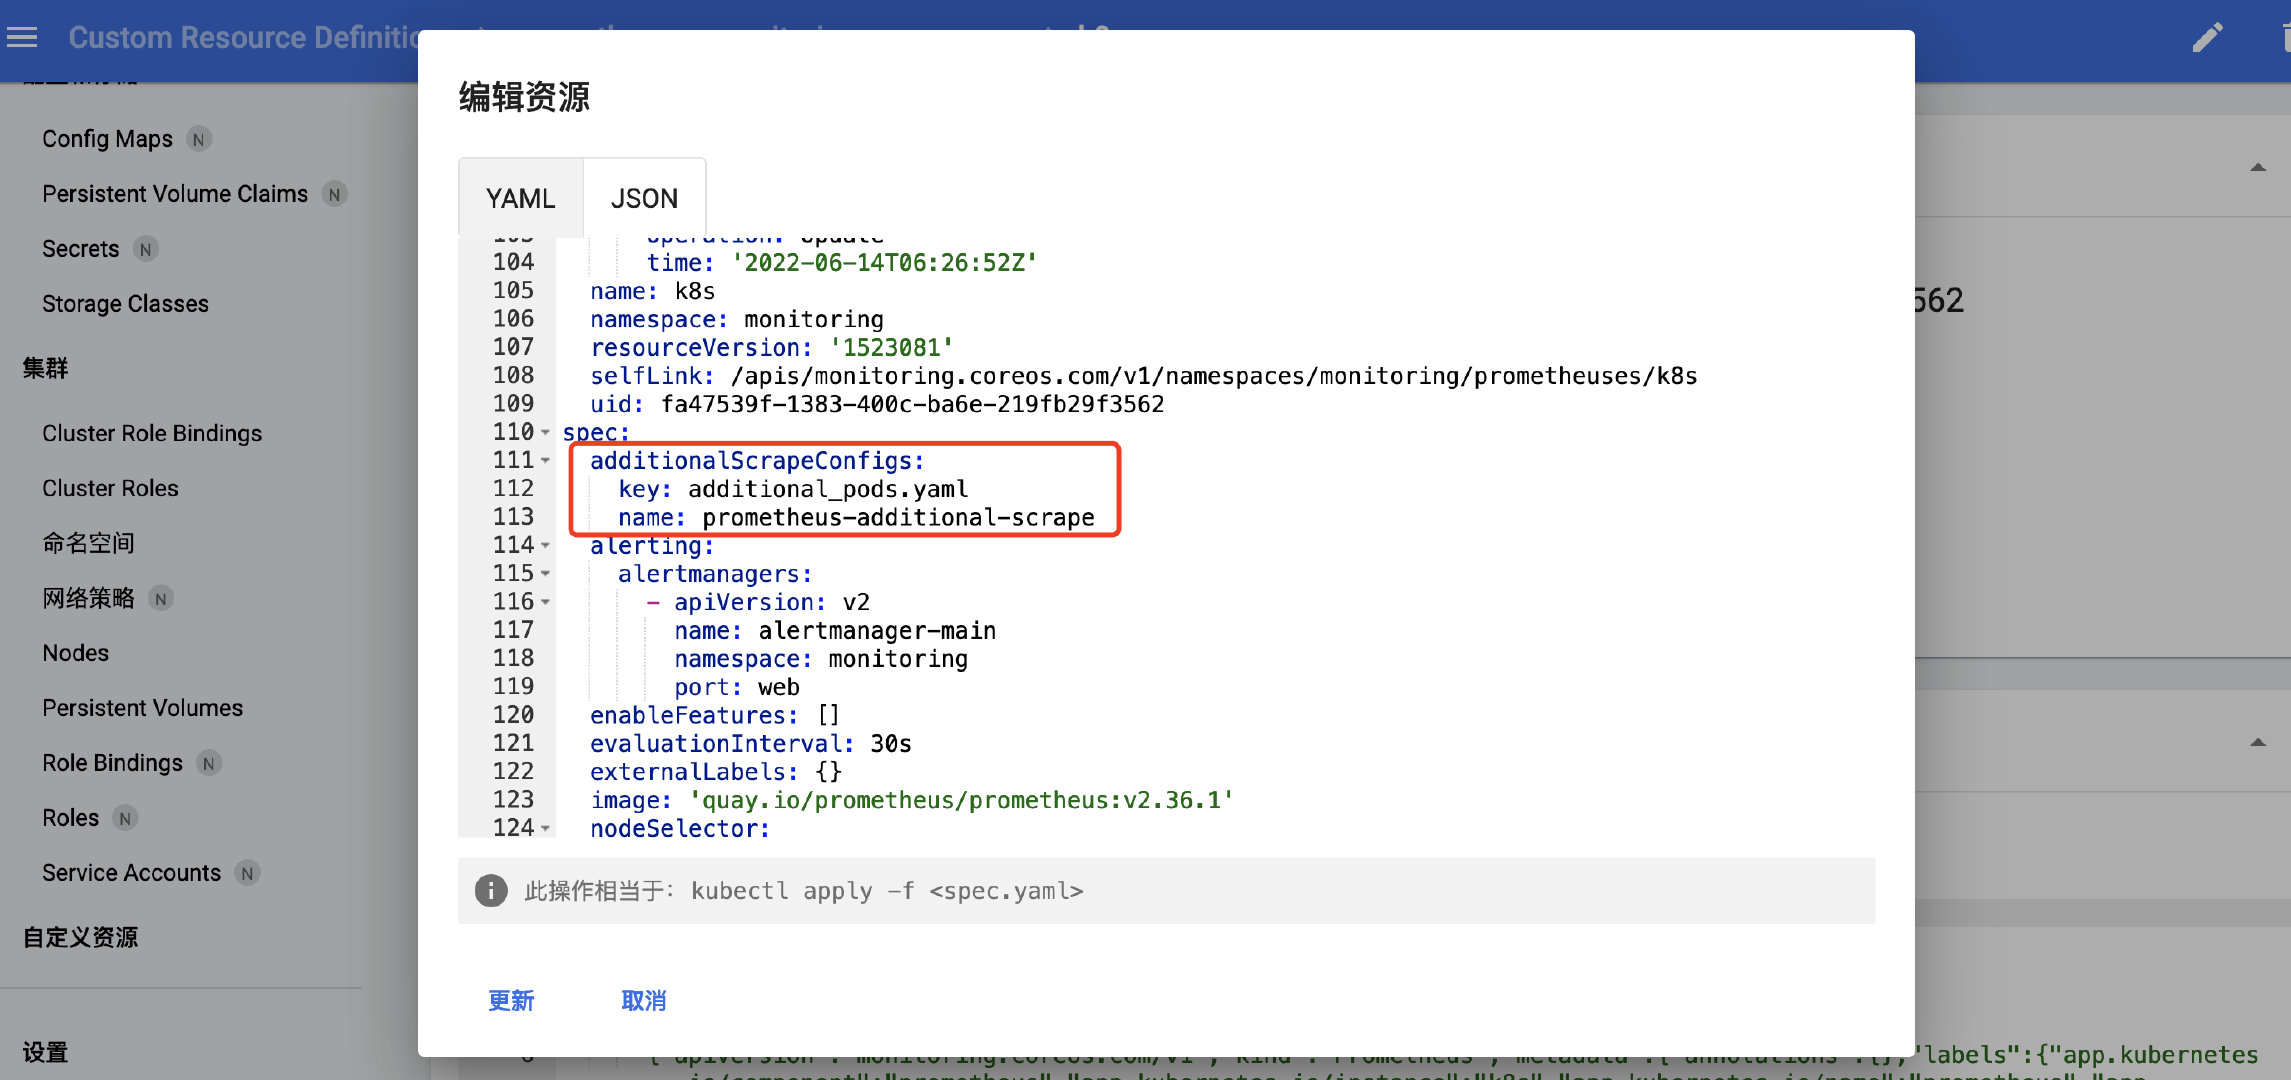This screenshot has height=1080, width=2291.
Task: Select Config Maps in the sidebar
Action: pos(107,138)
